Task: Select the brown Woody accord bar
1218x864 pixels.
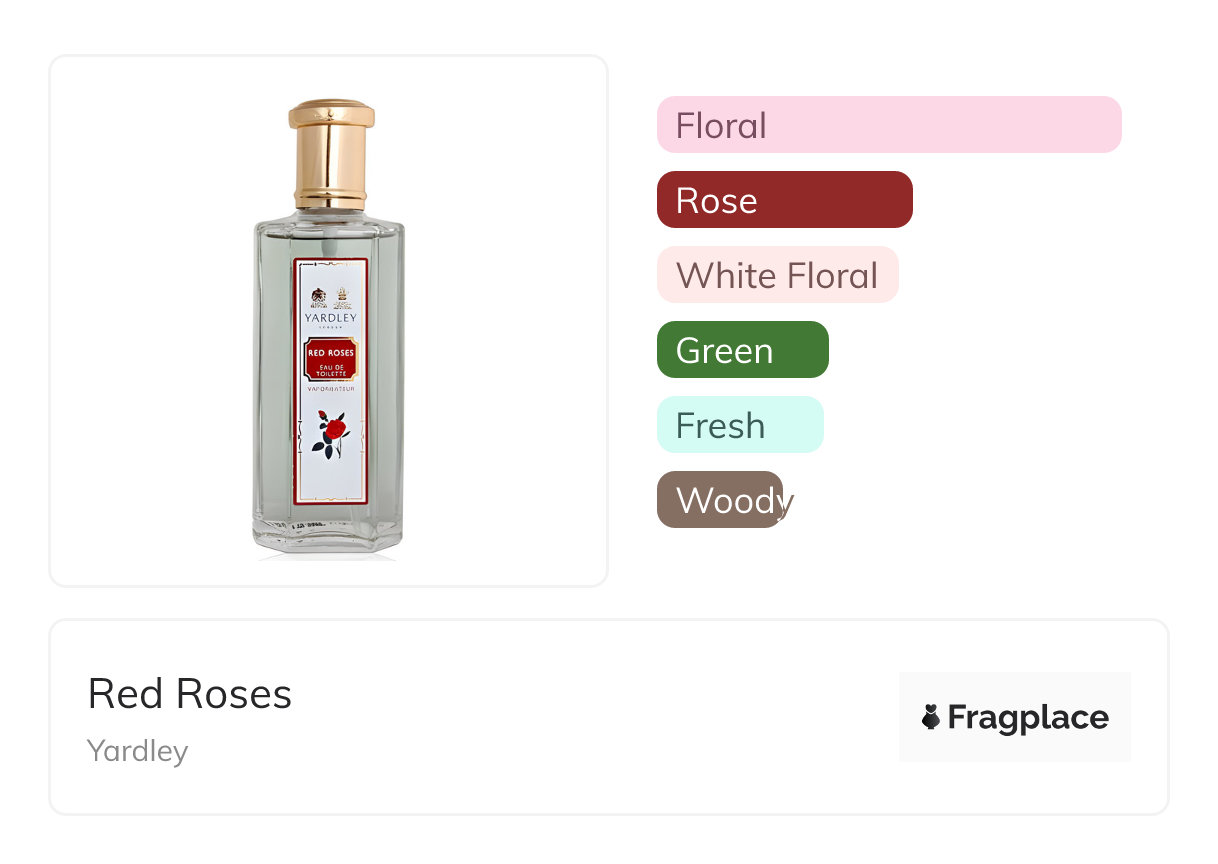Action: [720, 500]
